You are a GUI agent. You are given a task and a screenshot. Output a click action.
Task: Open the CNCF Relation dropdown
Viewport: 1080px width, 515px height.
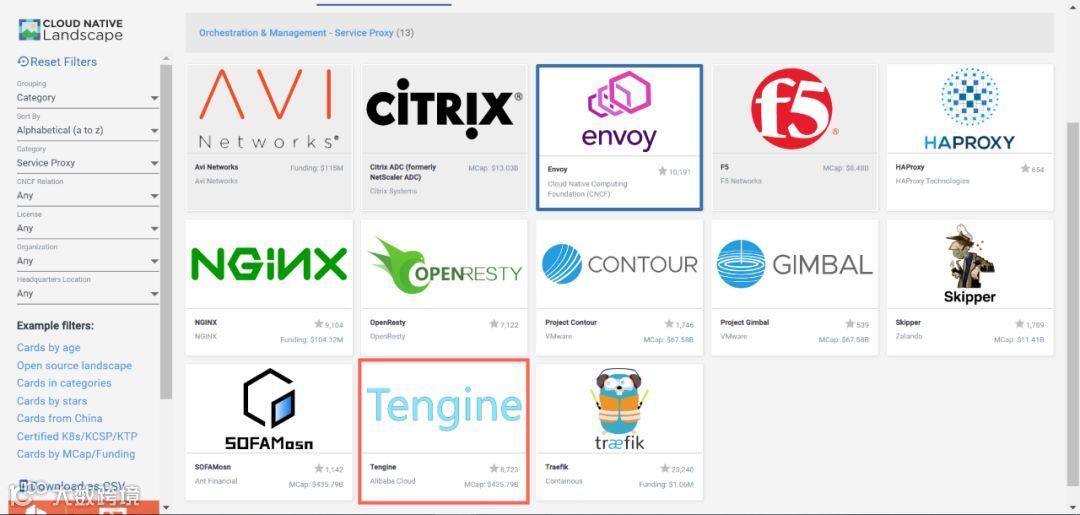coord(87,196)
